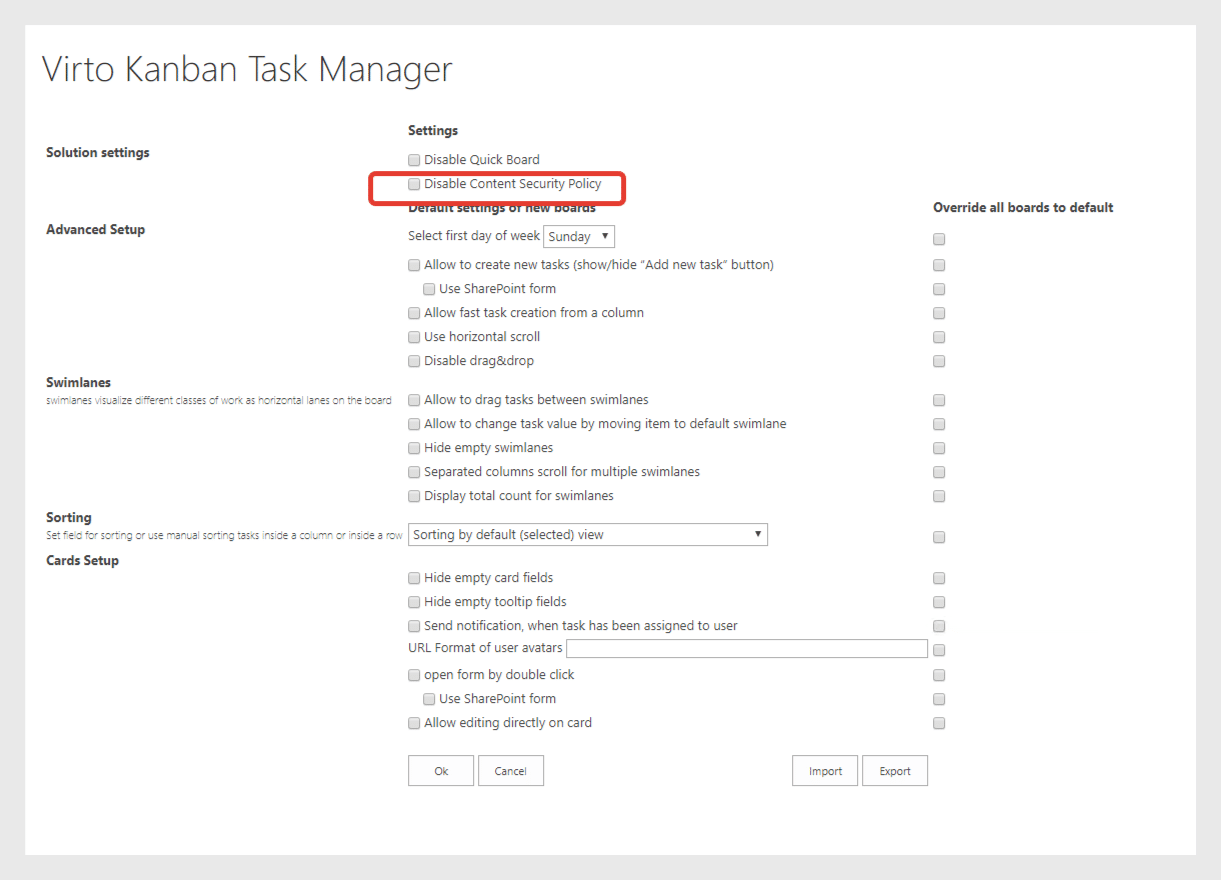
Task: Tick Hide empty card fields checkbox
Action: 414,579
